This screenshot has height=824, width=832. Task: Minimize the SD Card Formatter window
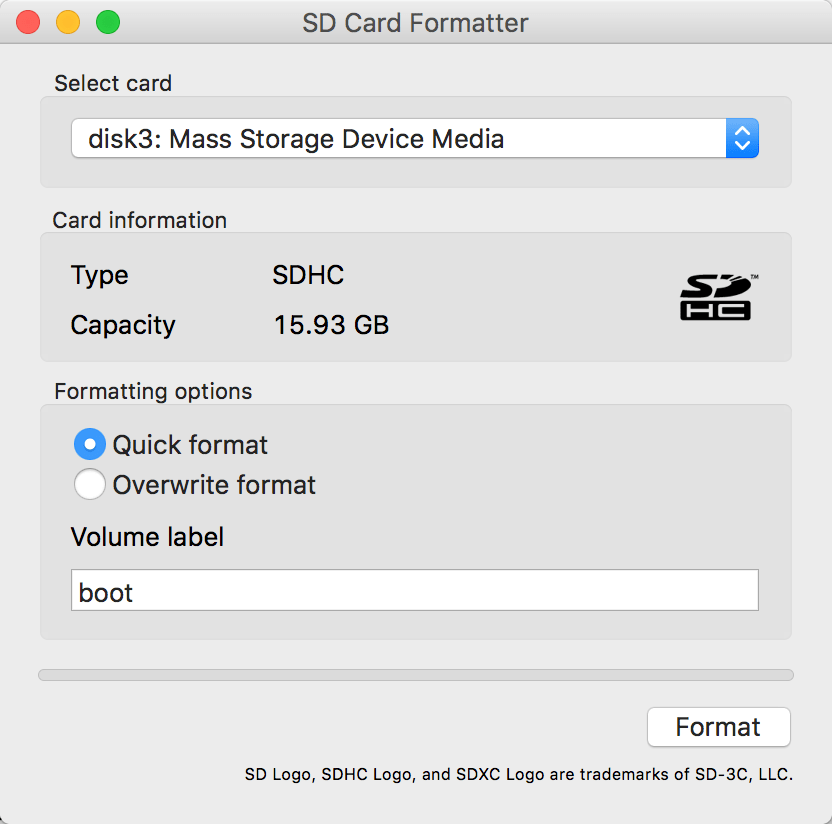click(68, 21)
